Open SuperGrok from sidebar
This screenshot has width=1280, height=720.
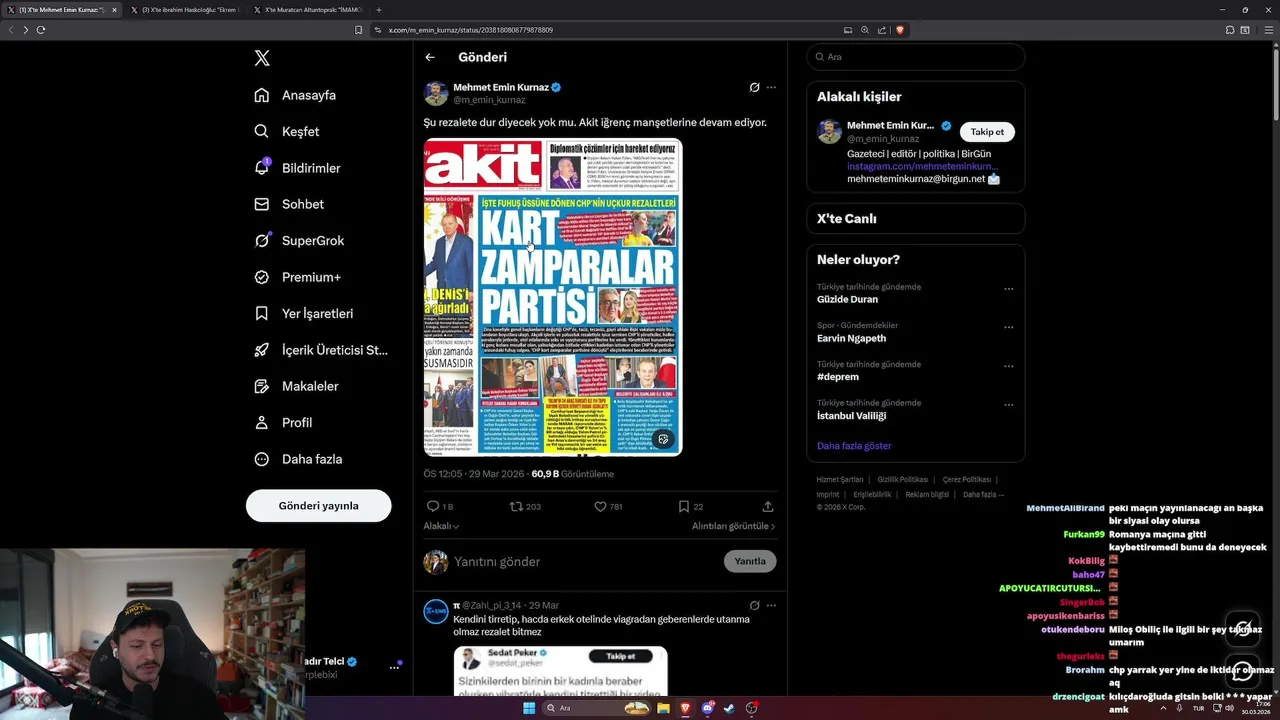coord(299,241)
